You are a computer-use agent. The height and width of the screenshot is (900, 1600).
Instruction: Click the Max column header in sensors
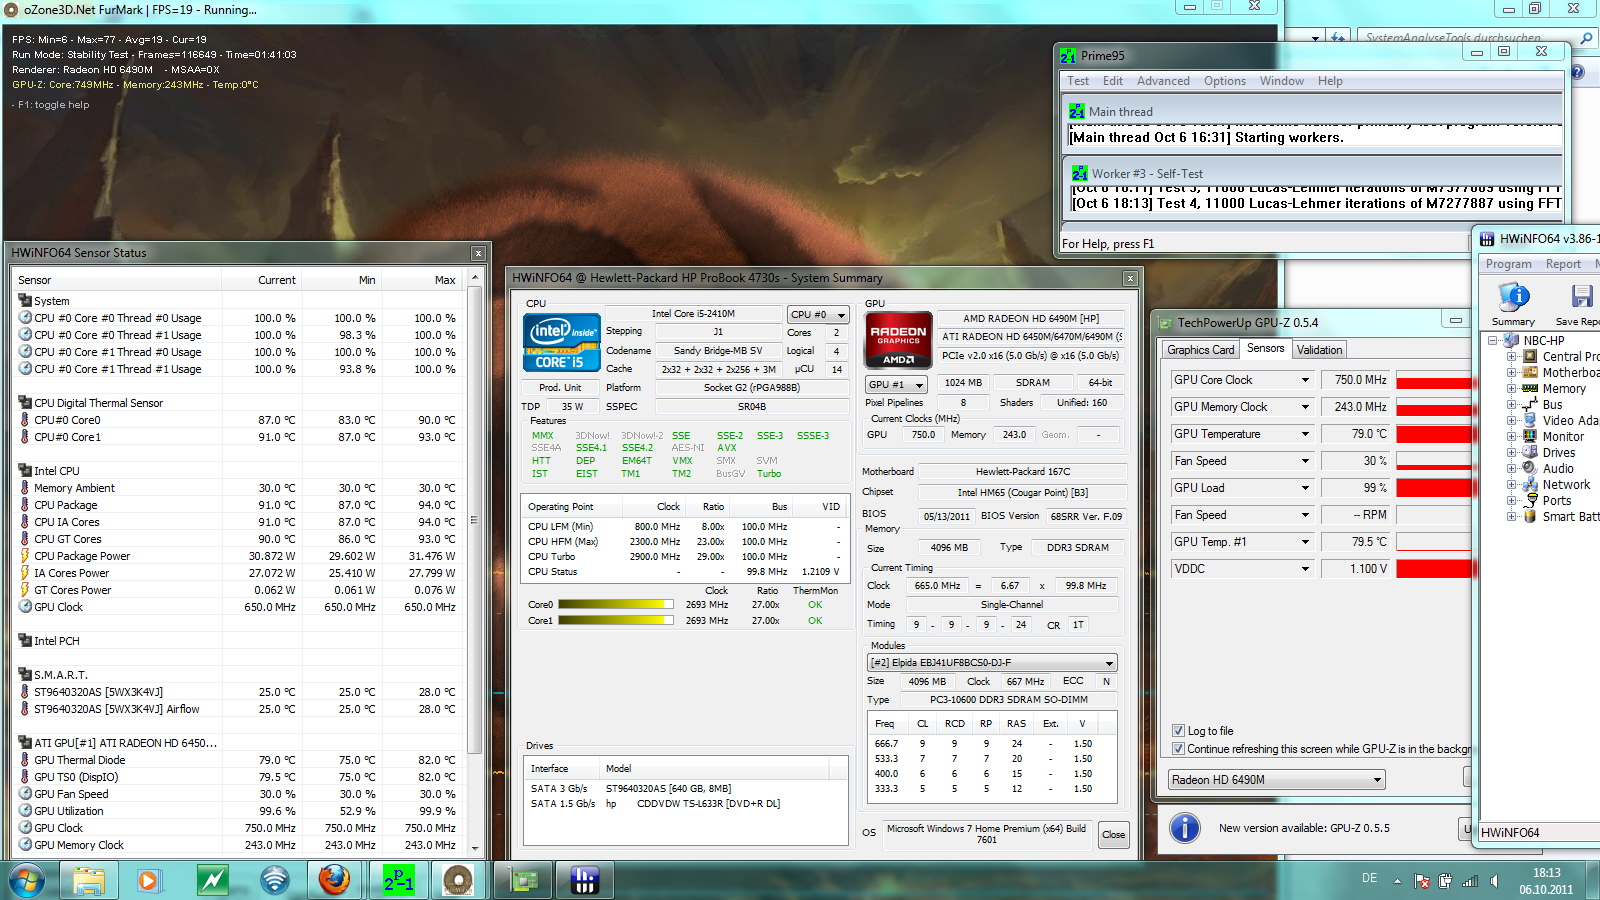(421, 280)
